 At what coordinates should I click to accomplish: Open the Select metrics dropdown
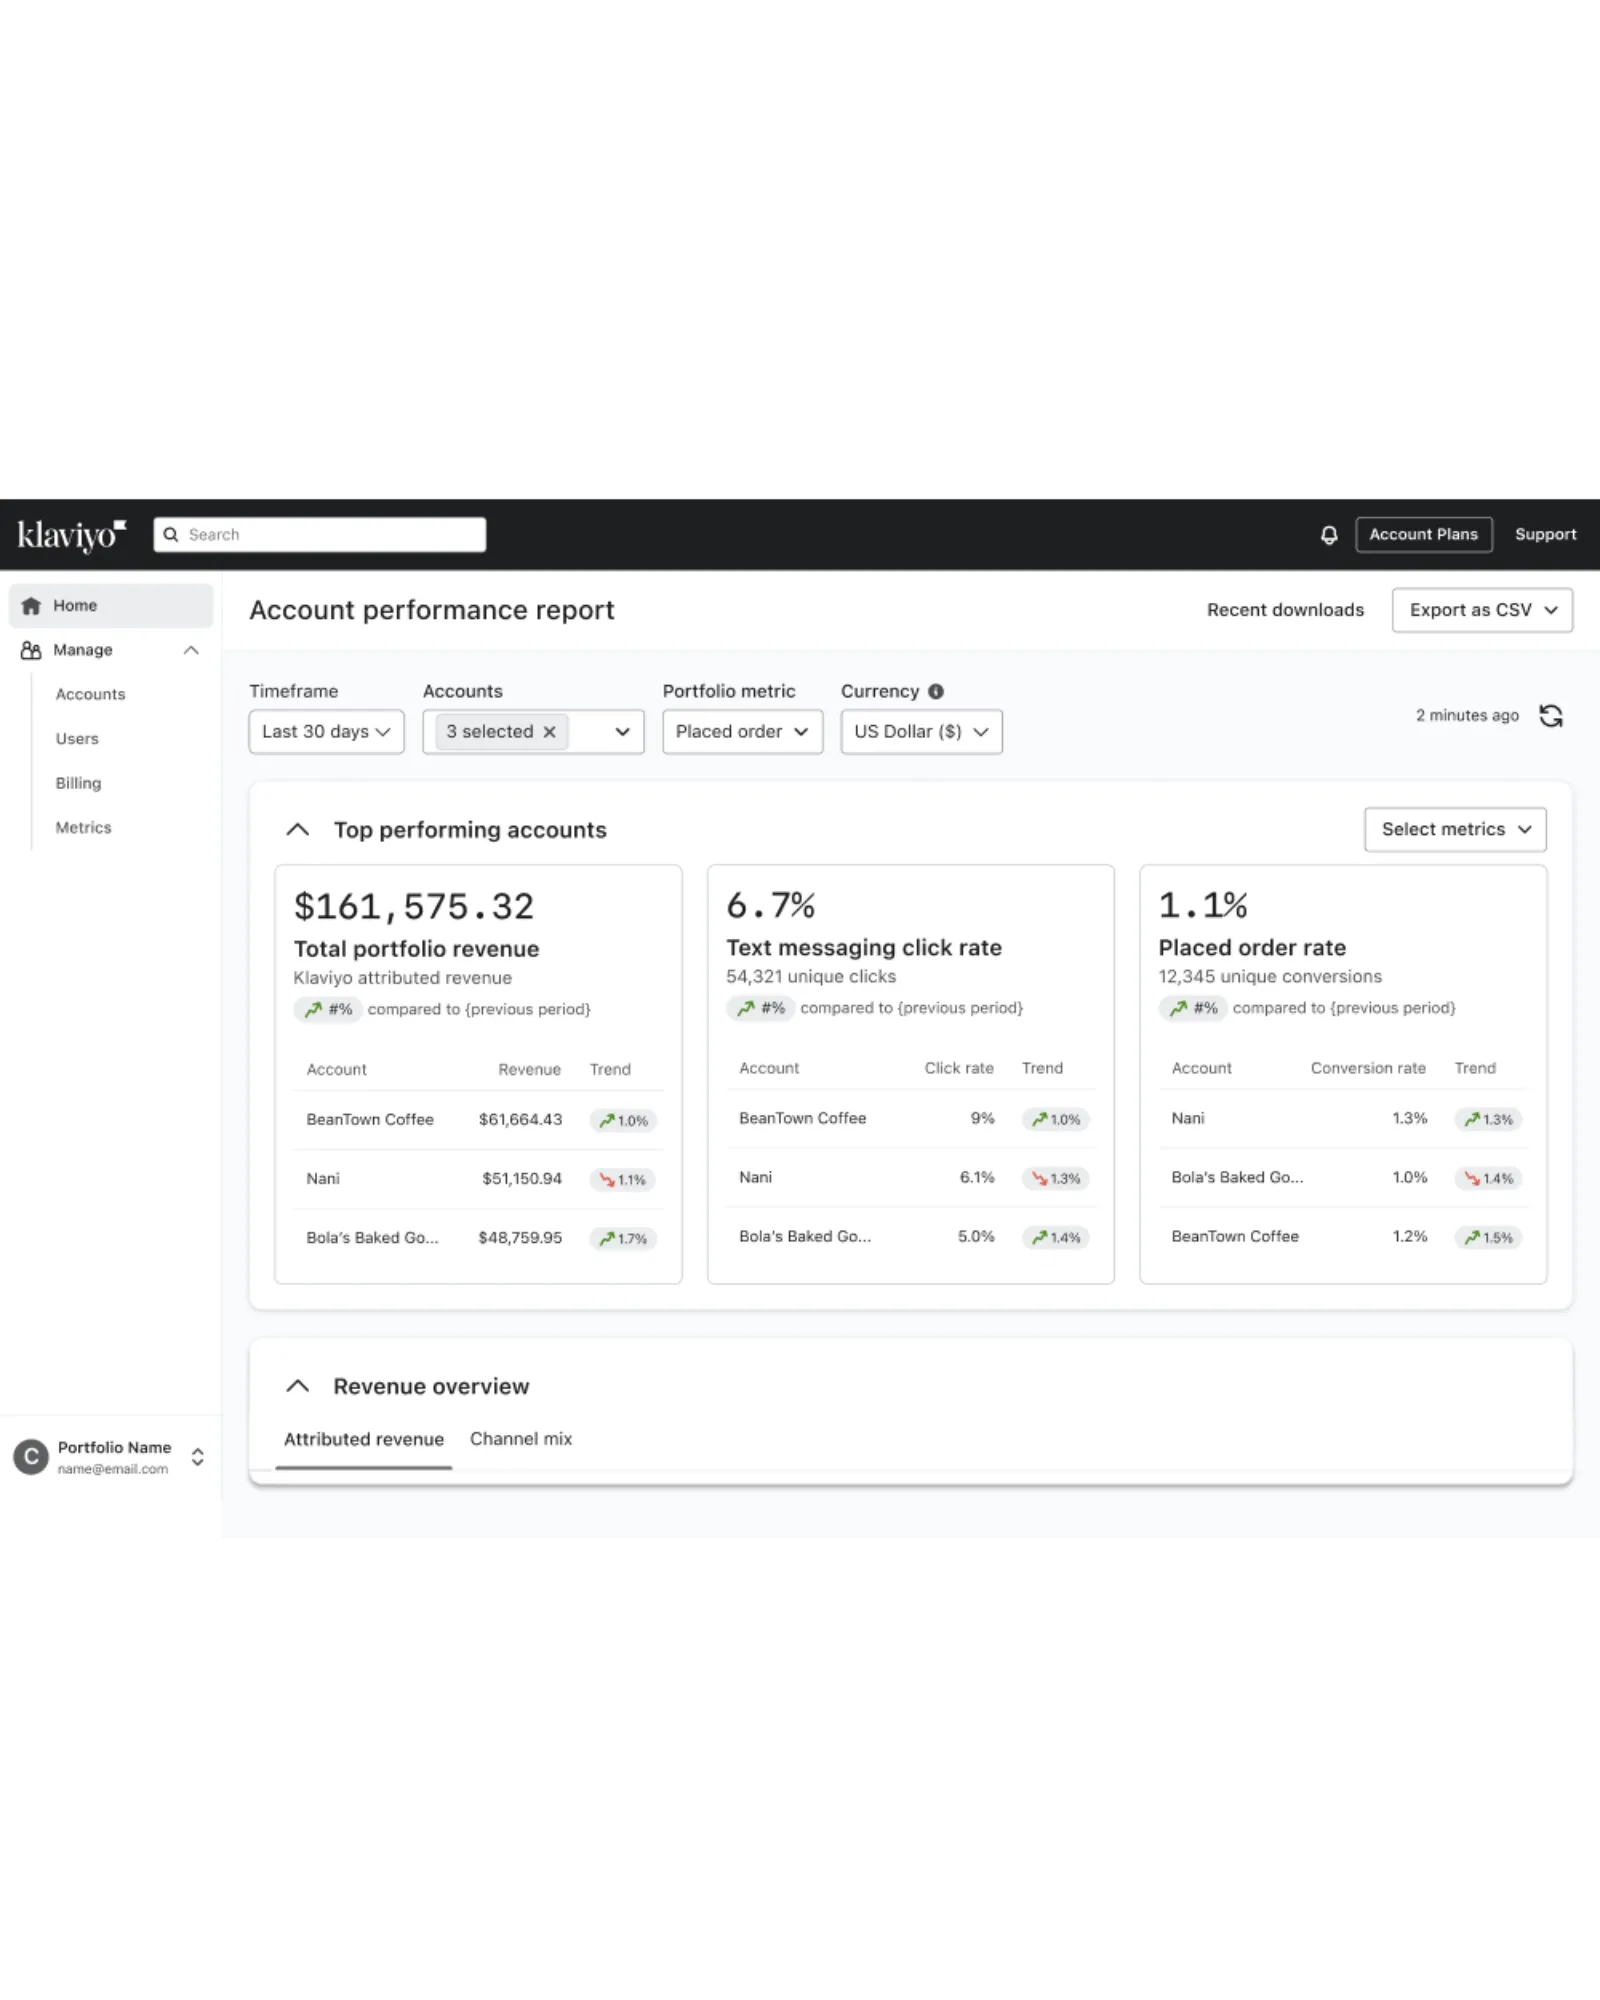(1455, 830)
